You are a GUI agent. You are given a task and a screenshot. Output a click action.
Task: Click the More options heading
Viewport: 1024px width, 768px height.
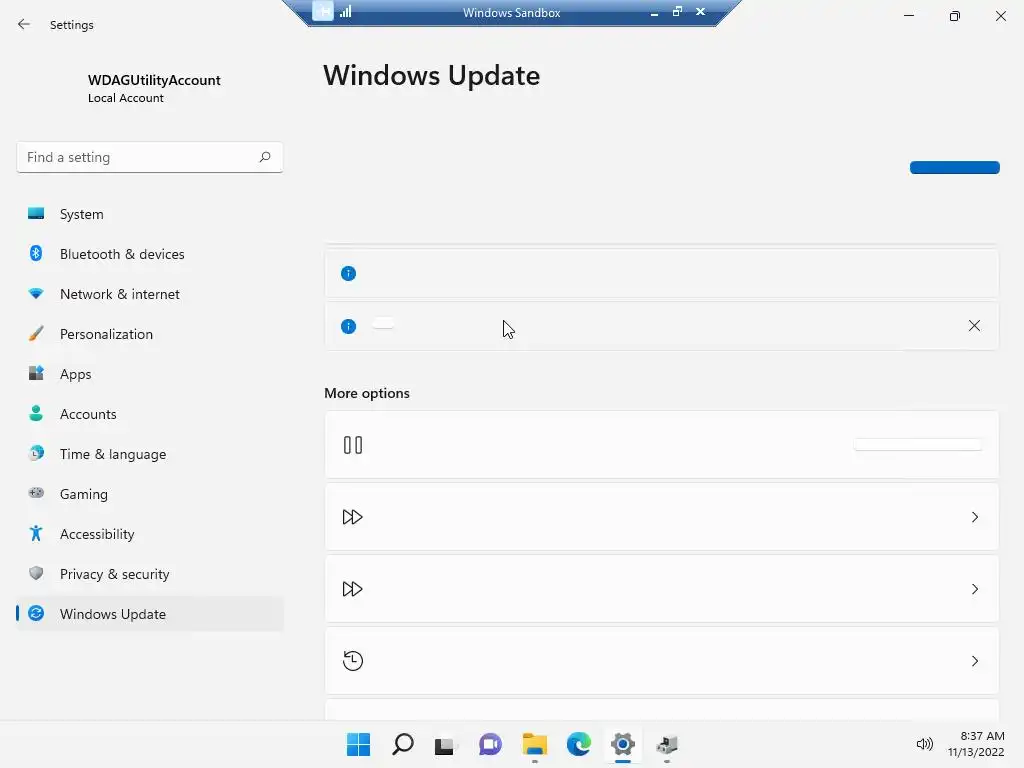367,393
